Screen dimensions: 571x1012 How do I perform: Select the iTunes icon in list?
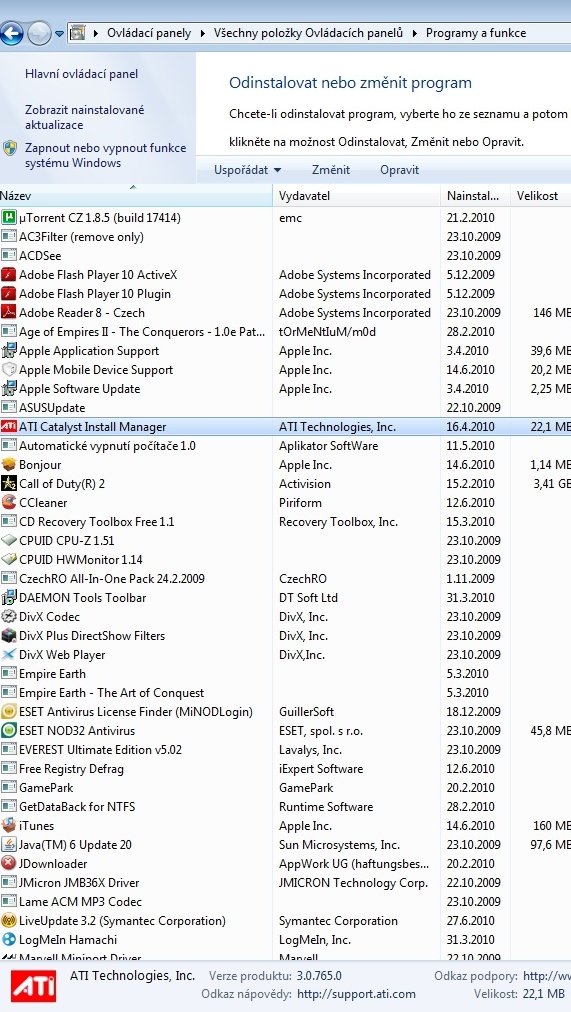click(8, 825)
